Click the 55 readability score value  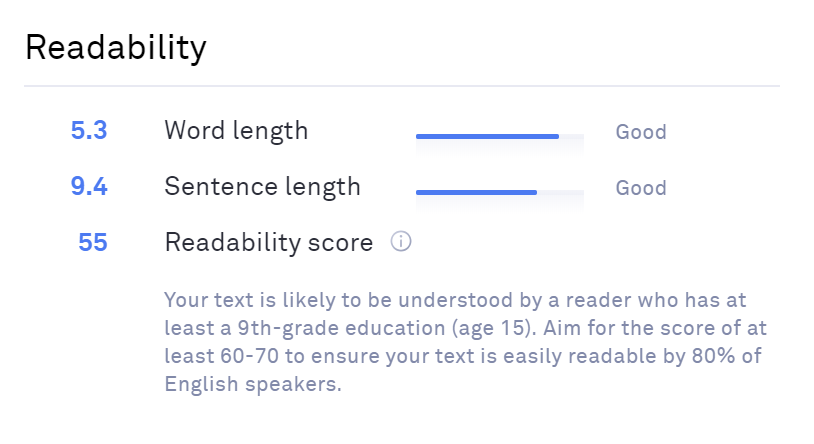point(92,243)
